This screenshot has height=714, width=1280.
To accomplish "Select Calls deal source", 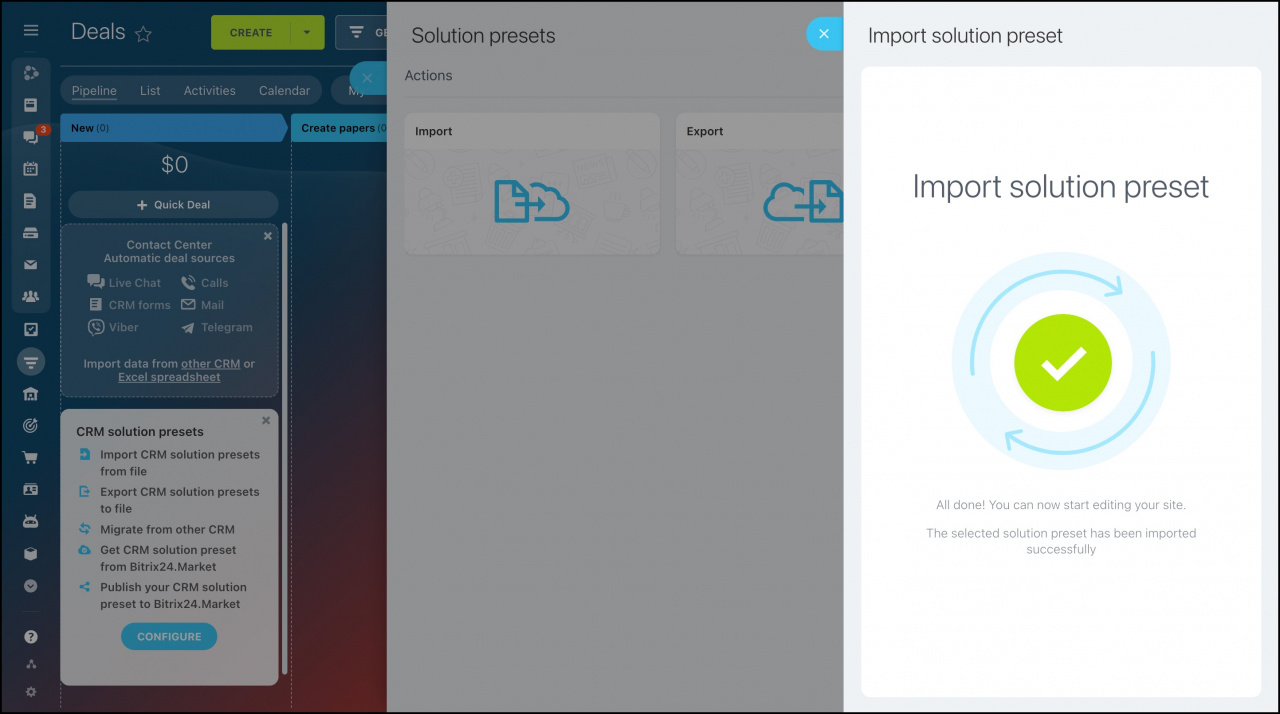I will pyautogui.click(x=205, y=283).
